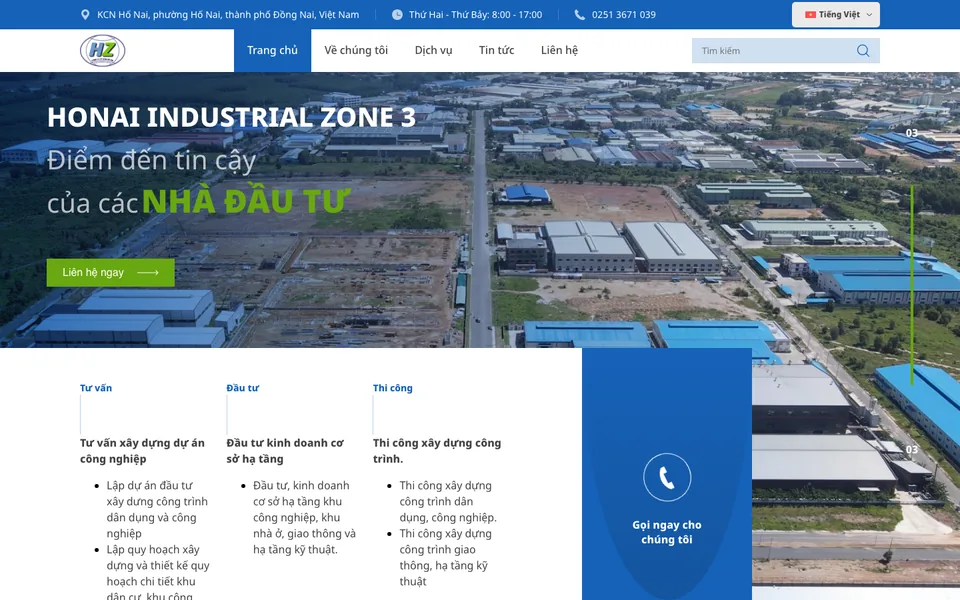Click the NHÀ ĐẦU TƯ green text
The width and height of the screenshot is (960, 600).
(246, 201)
